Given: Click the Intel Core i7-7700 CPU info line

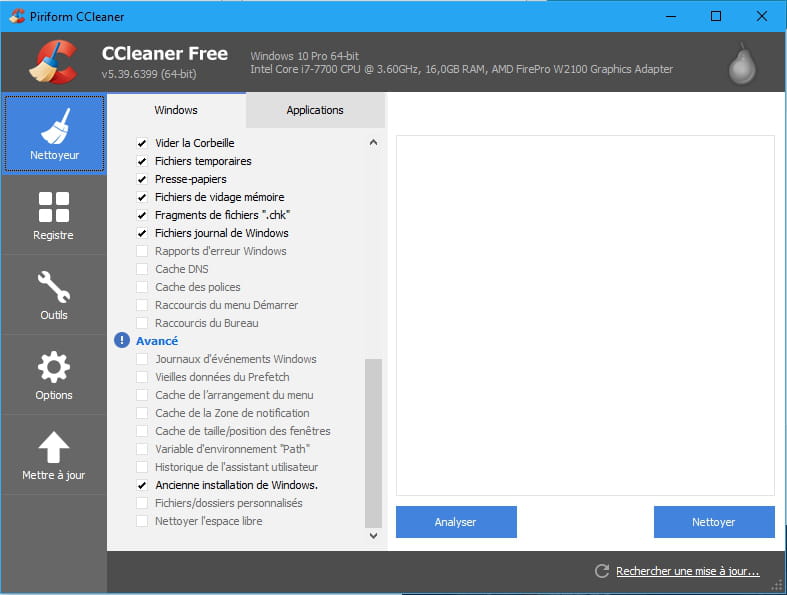Looking at the screenshot, I should point(462,69).
